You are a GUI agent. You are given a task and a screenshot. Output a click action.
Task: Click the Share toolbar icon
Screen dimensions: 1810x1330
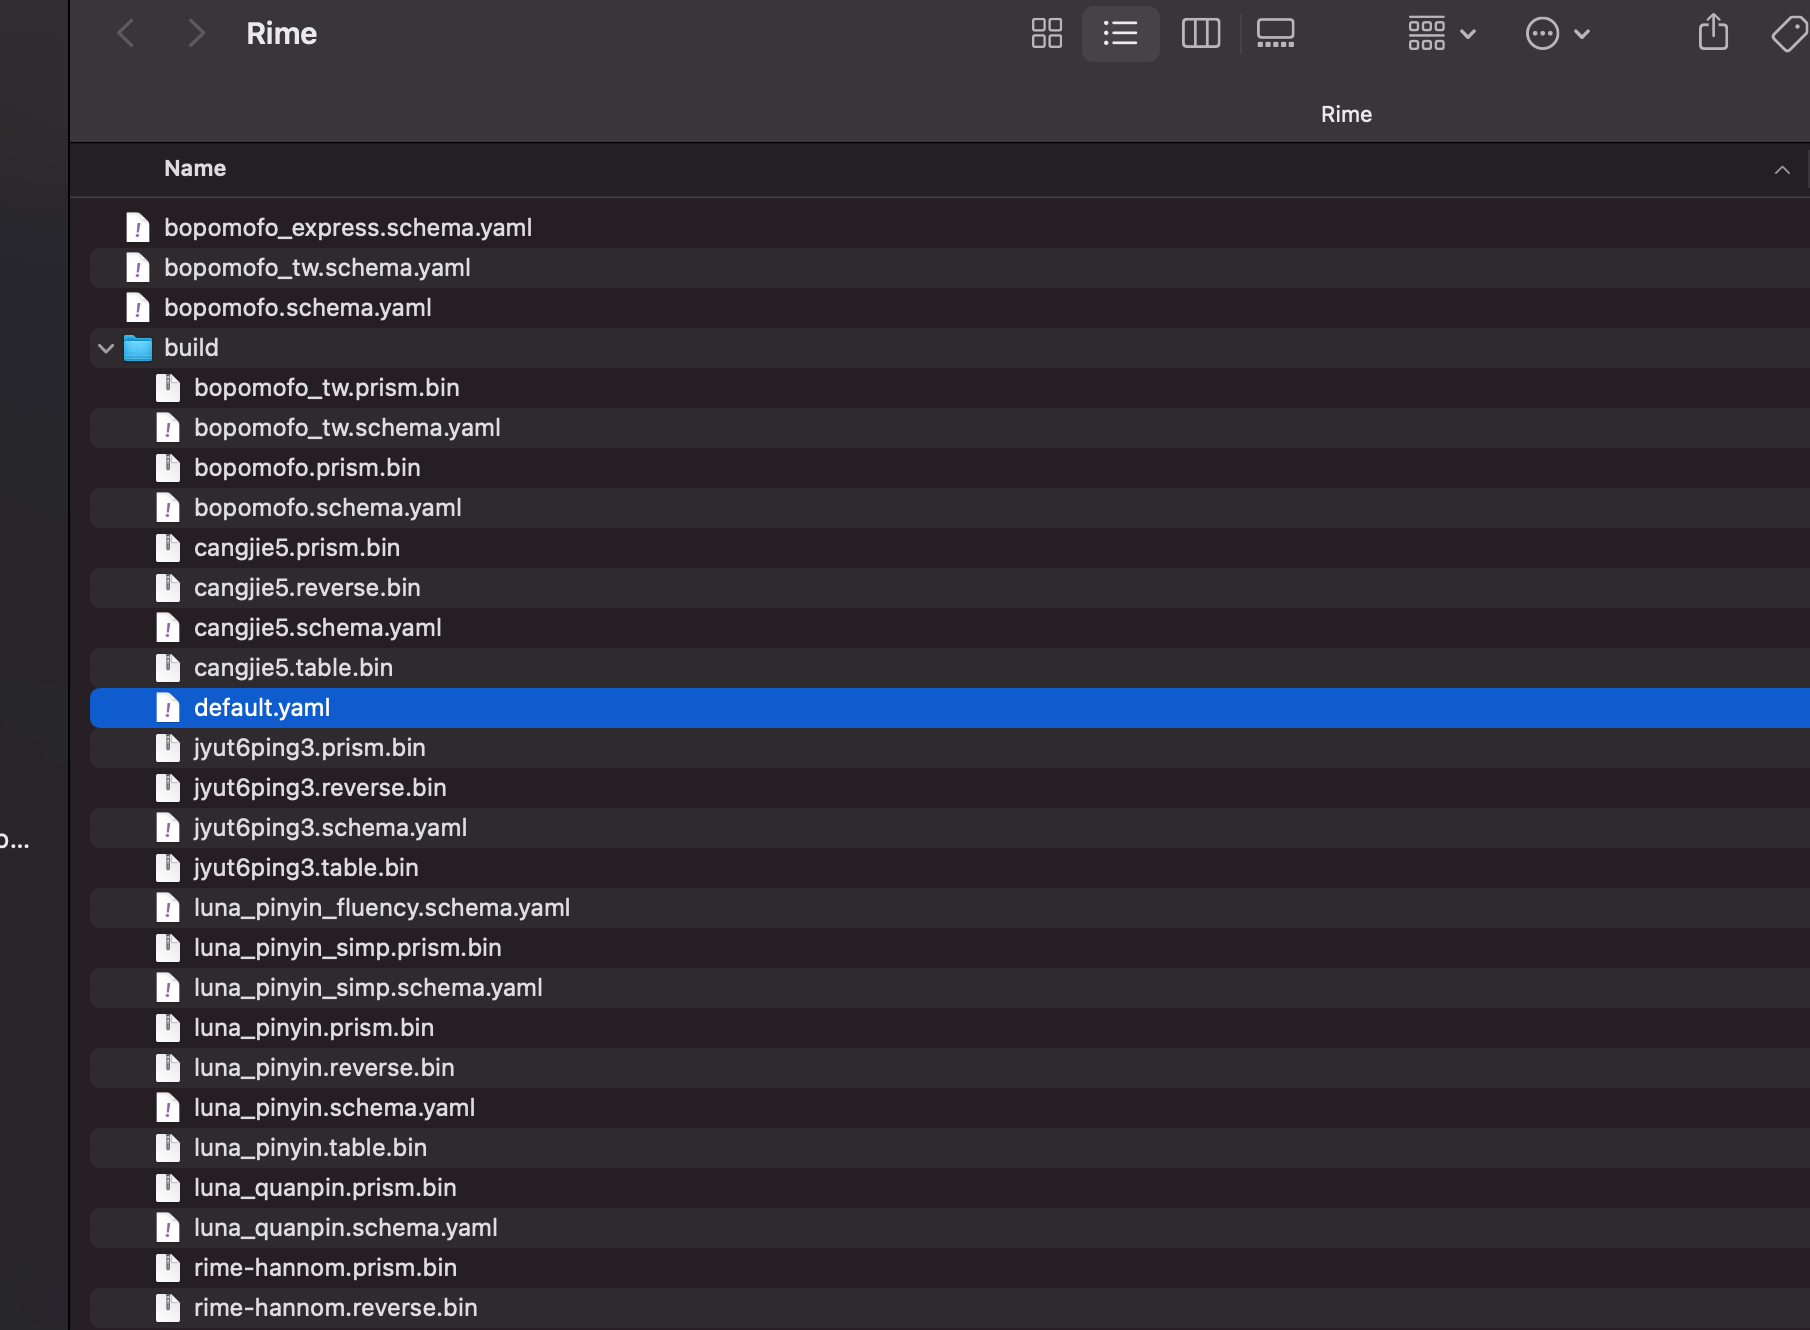[x=1713, y=32]
